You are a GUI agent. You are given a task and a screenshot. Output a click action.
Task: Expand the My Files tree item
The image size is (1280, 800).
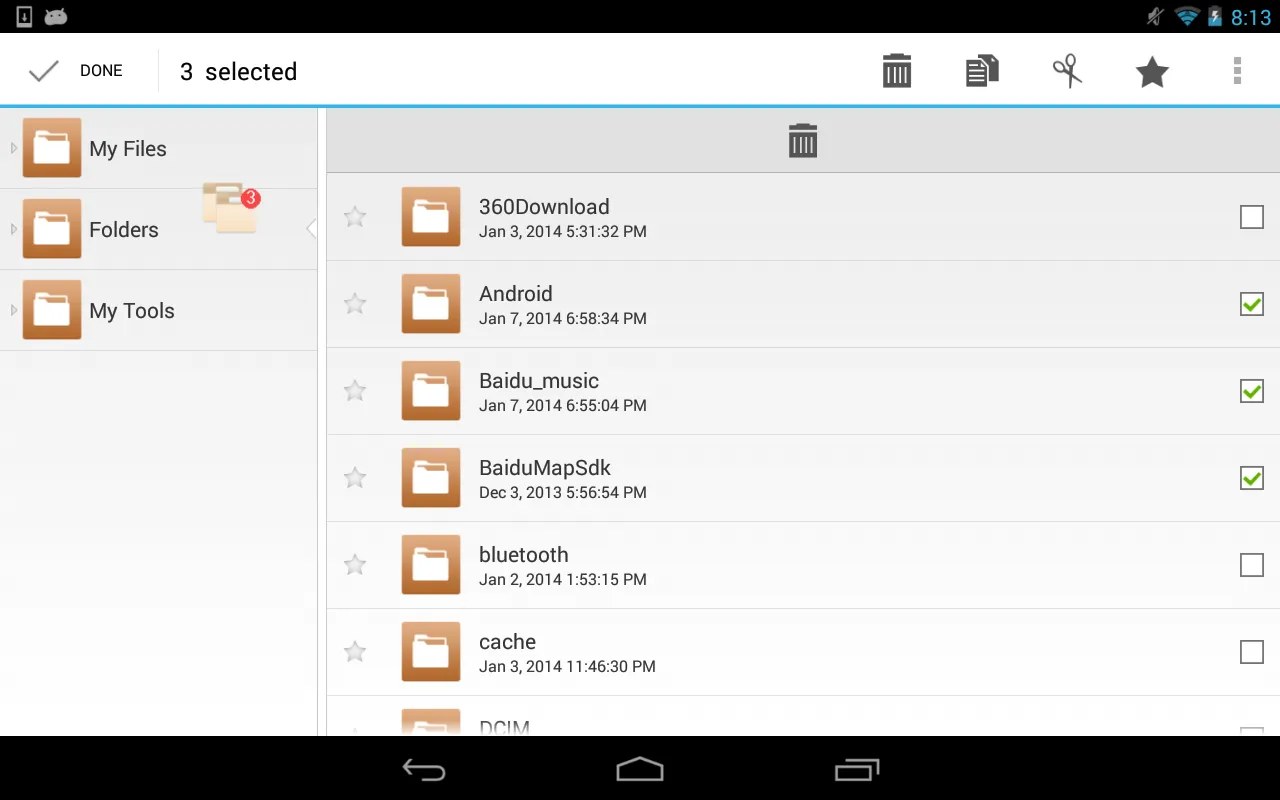[x=13, y=148]
